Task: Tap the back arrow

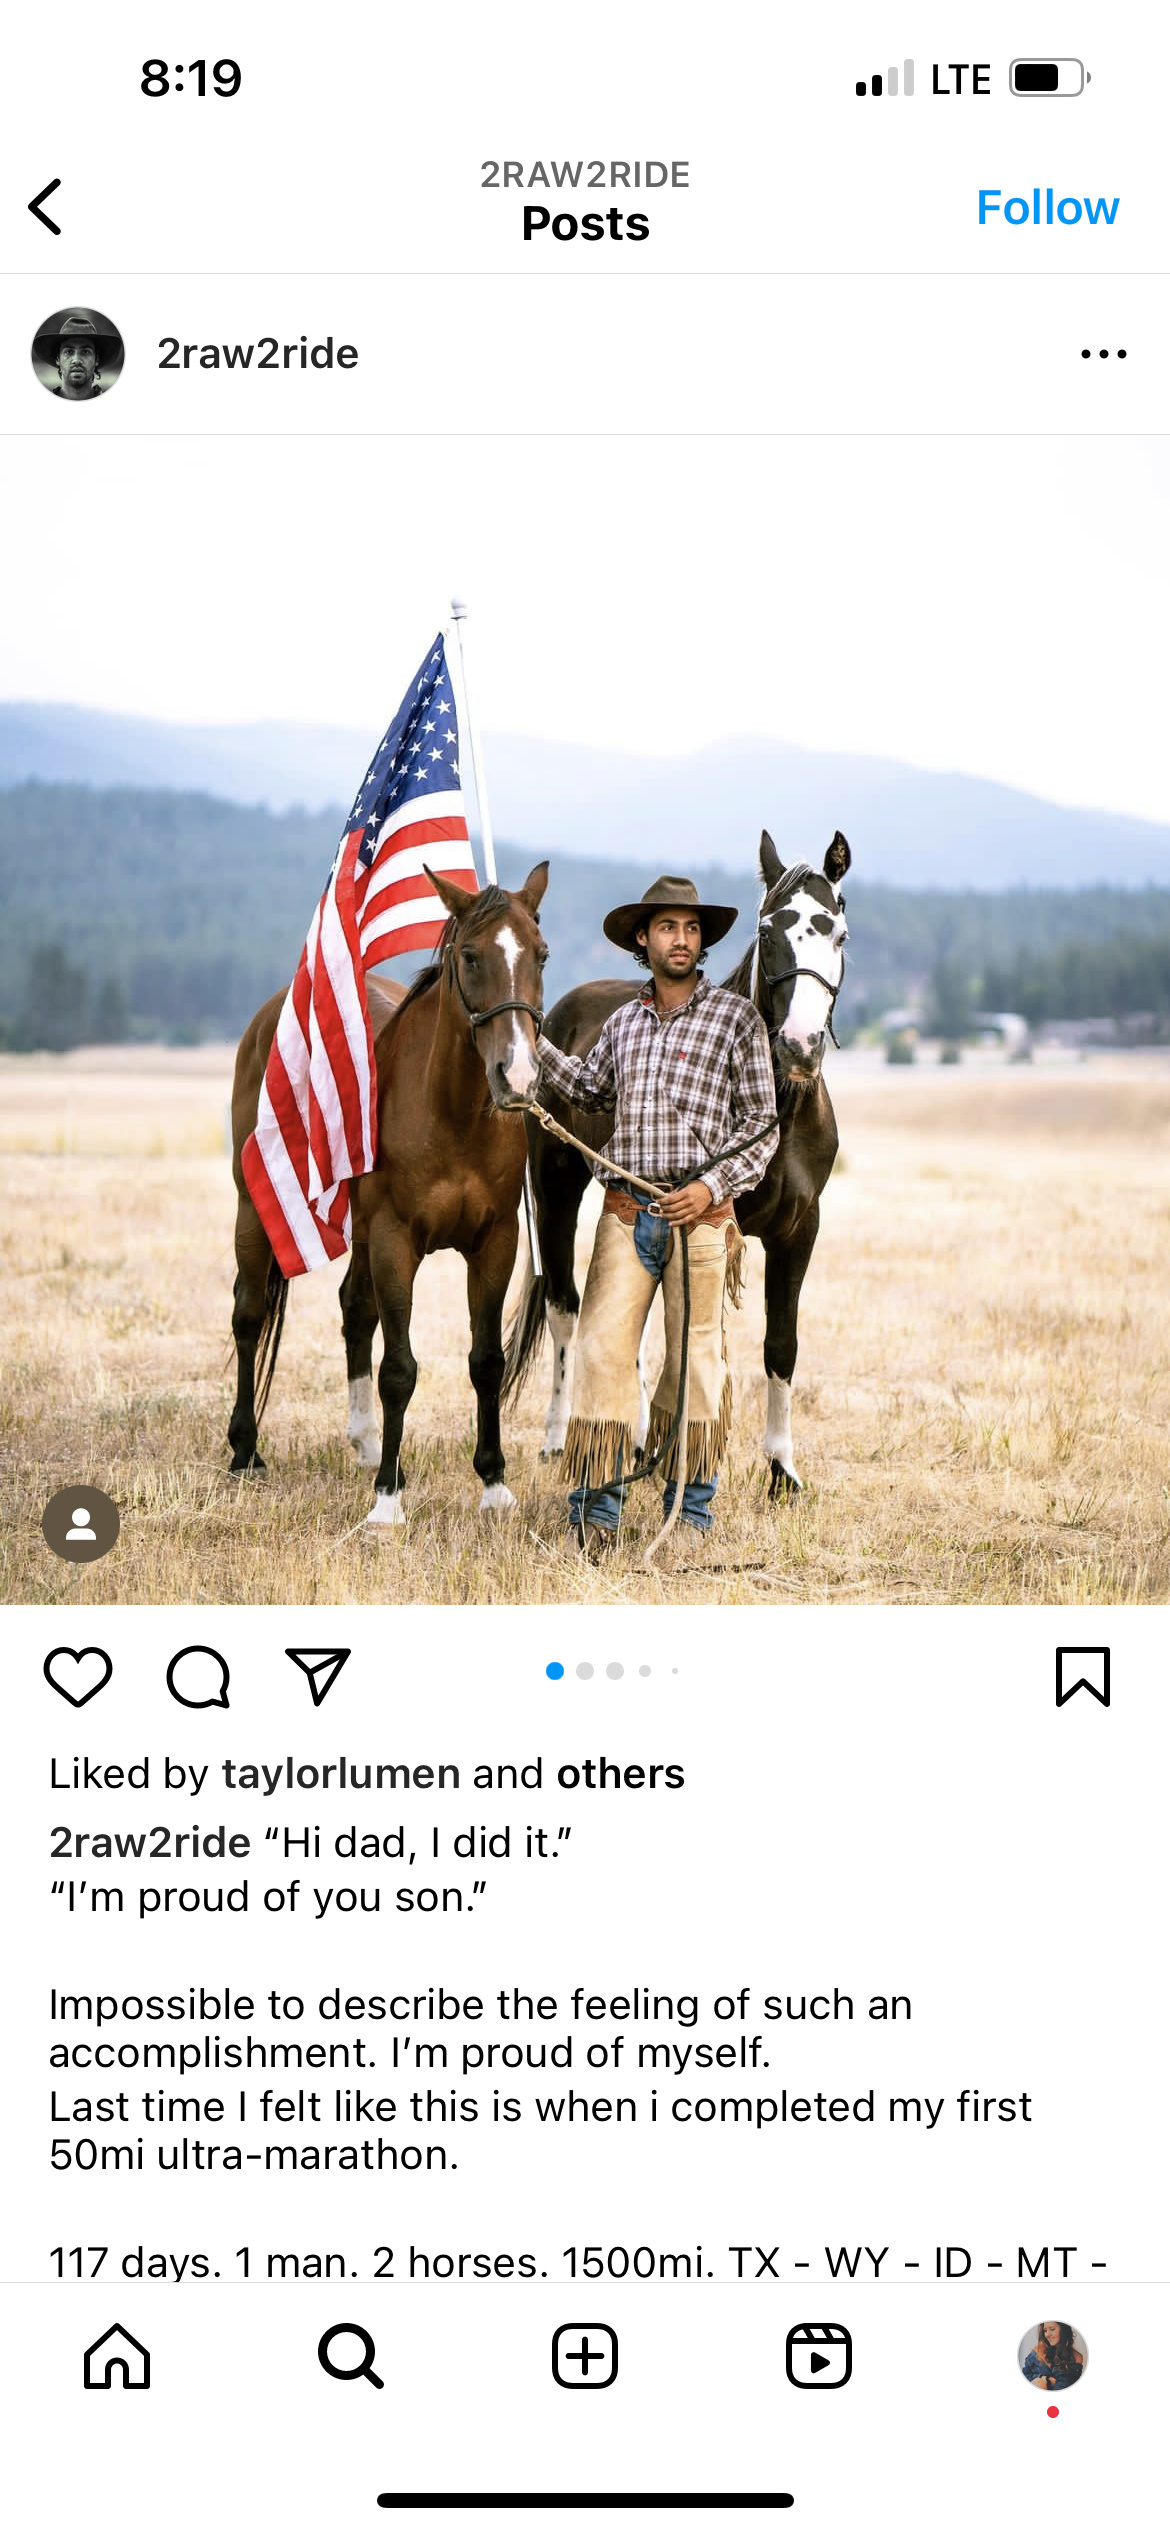Action: point(45,207)
